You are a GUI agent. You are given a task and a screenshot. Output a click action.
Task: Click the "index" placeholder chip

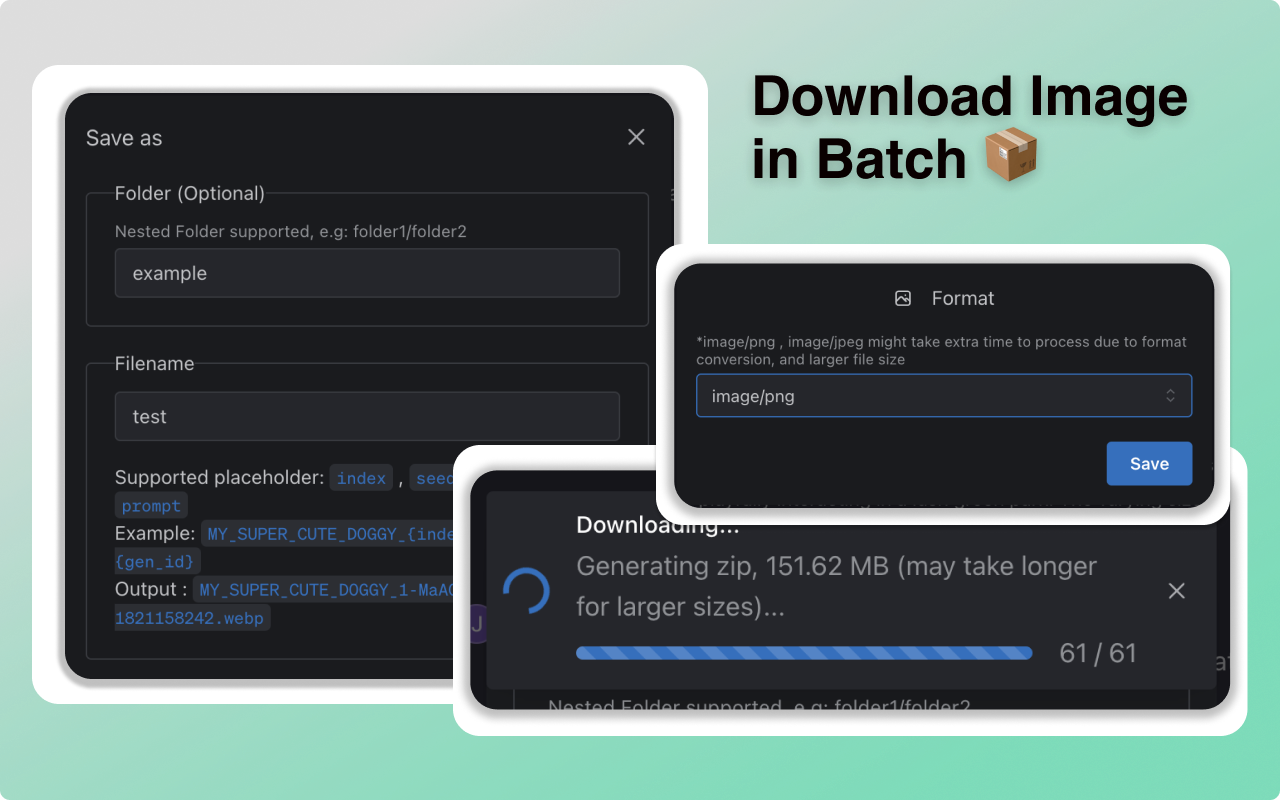[x=361, y=478]
